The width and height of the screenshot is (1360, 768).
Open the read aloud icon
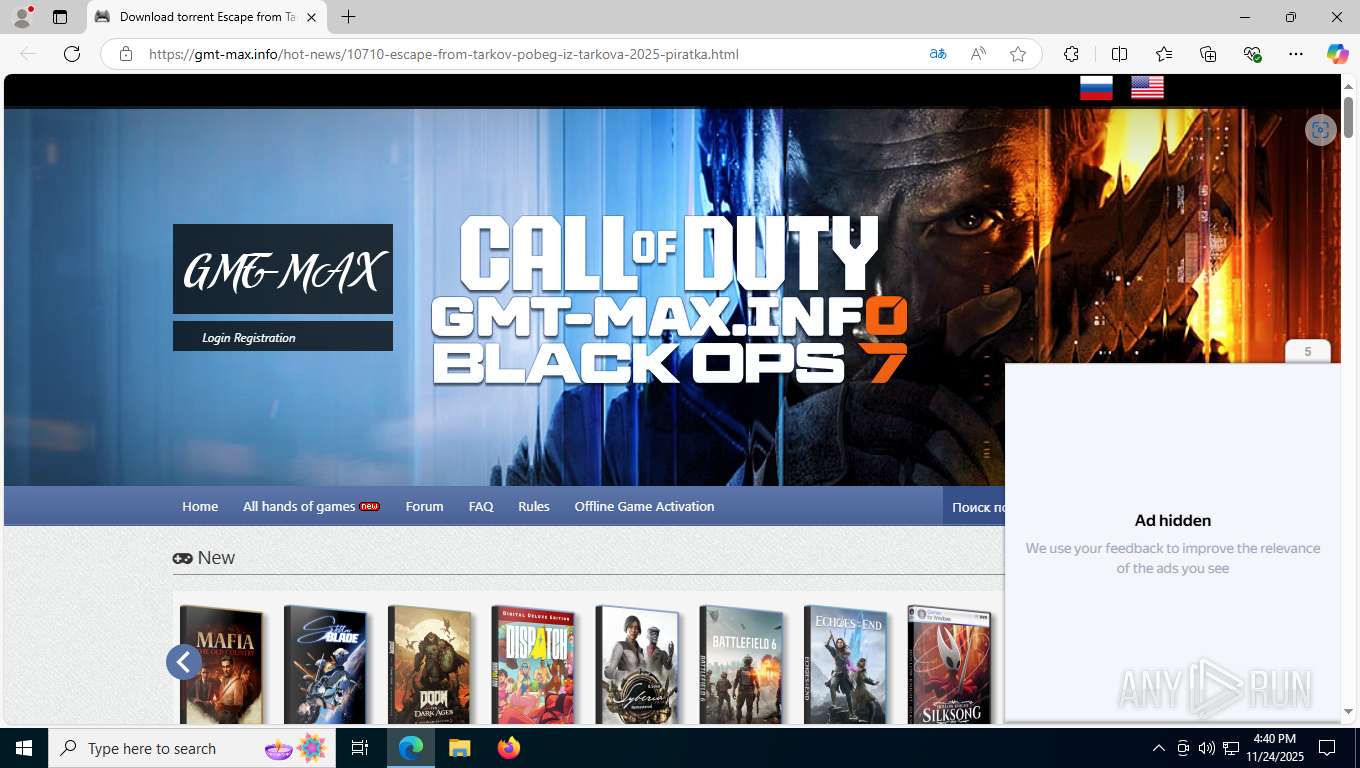click(978, 54)
